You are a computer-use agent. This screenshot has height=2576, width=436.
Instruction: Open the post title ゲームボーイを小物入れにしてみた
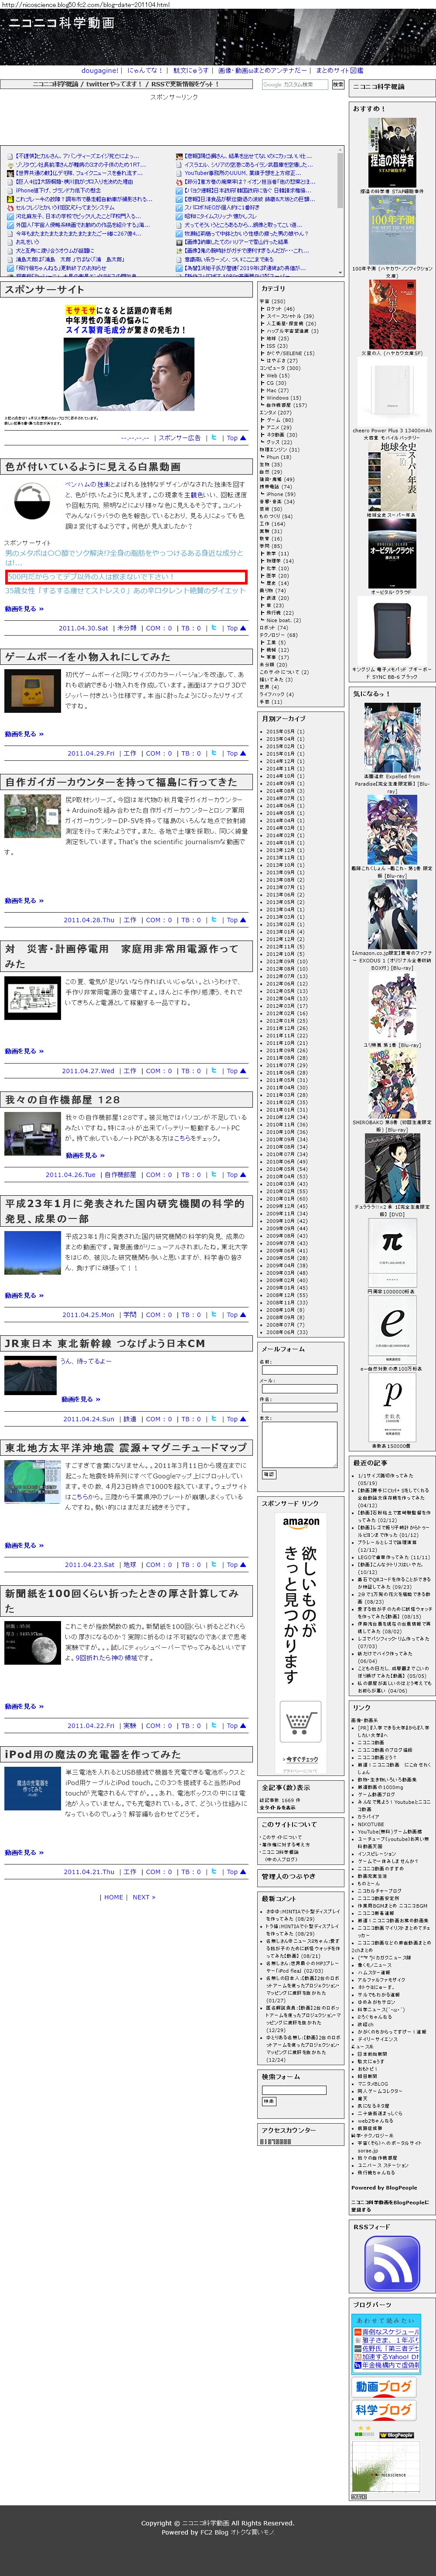(87, 657)
